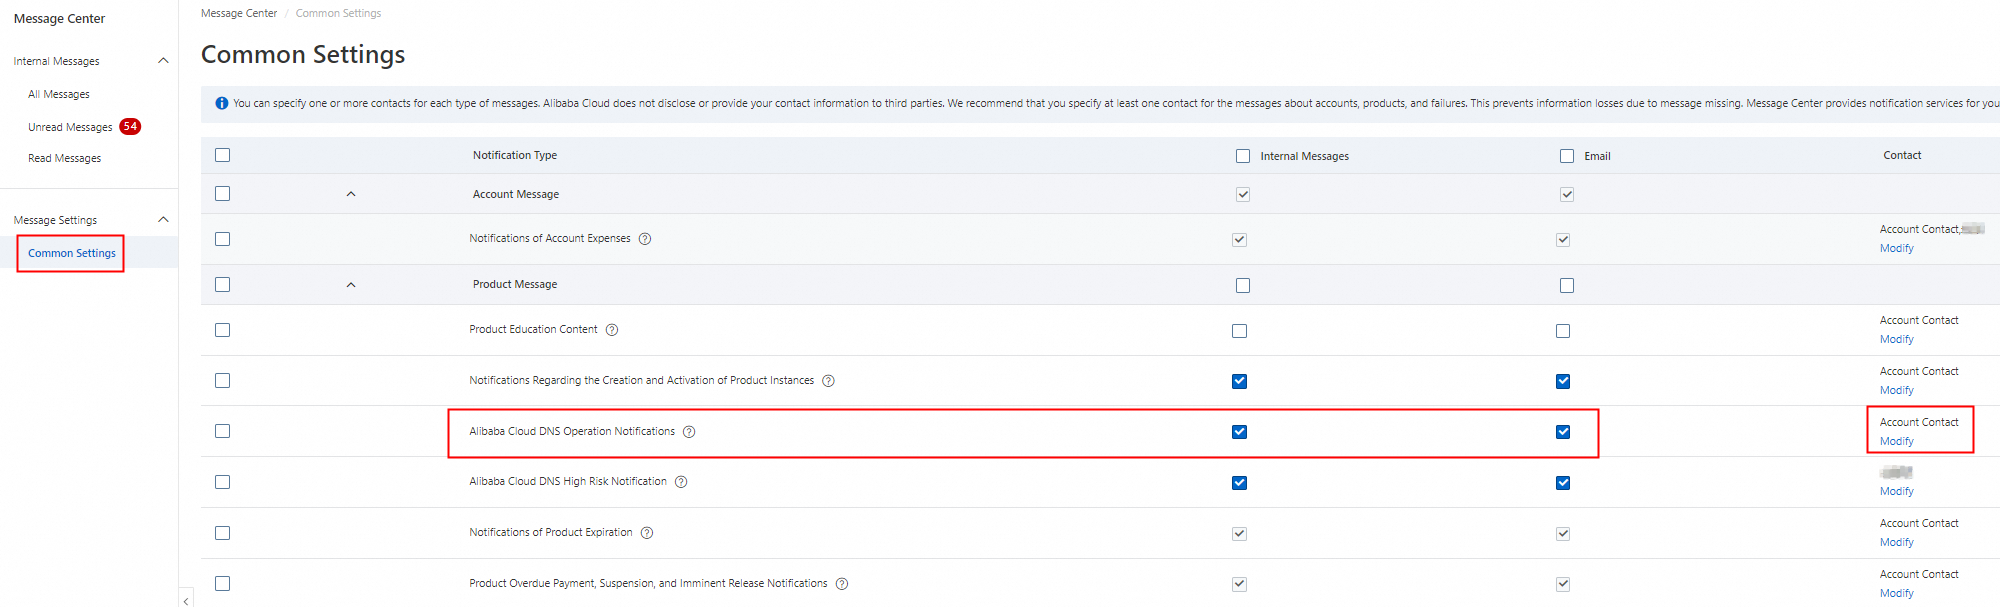Image resolution: width=2000 pixels, height=607 pixels.
Task: Click Message Center breadcrumb link
Action: point(239,13)
